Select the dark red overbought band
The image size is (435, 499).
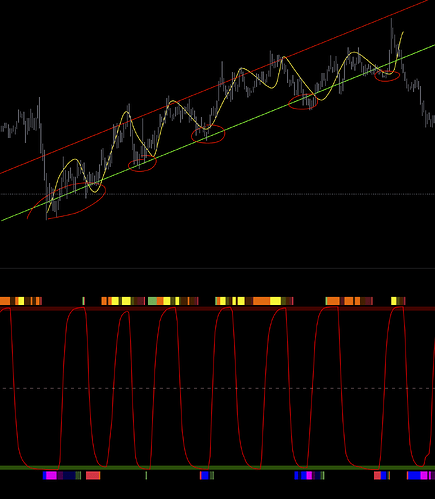click(x=217, y=309)
